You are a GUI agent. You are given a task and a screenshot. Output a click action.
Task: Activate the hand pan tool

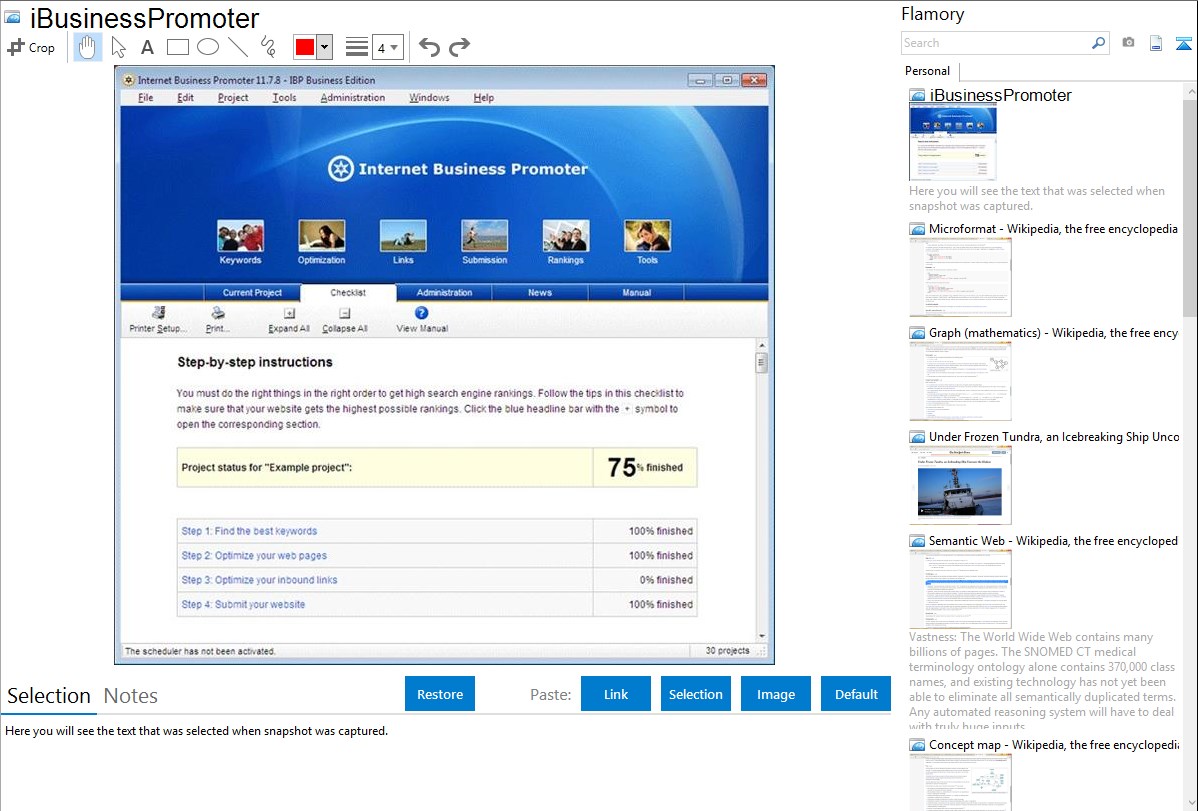click(87, 47)
